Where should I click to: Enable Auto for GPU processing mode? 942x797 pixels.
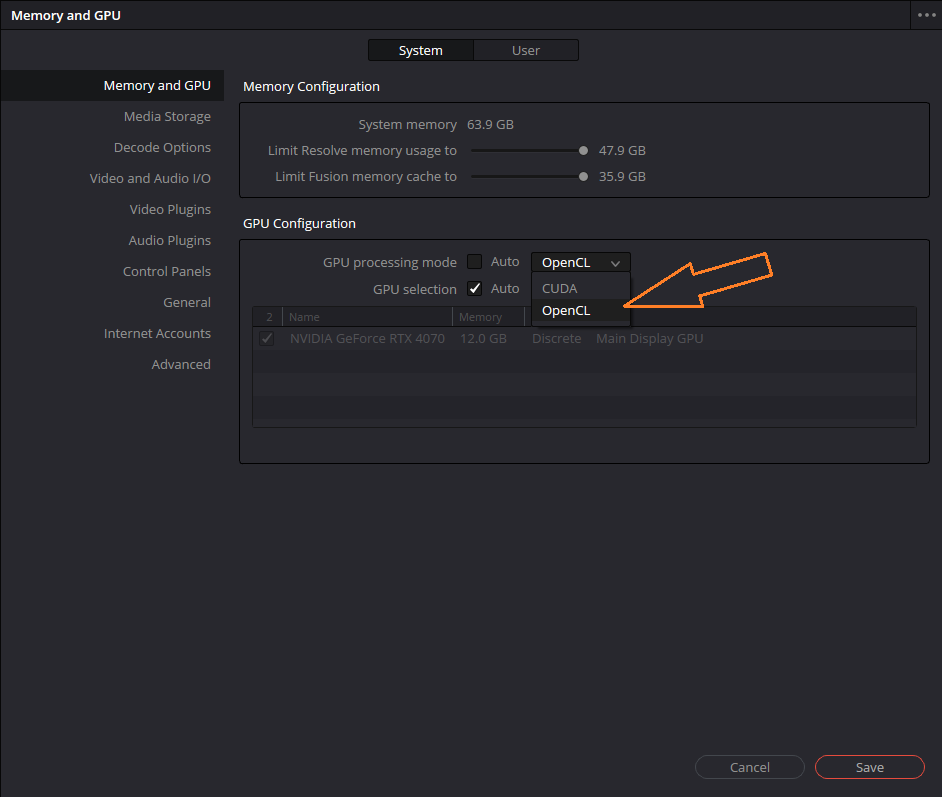point(475,262)
